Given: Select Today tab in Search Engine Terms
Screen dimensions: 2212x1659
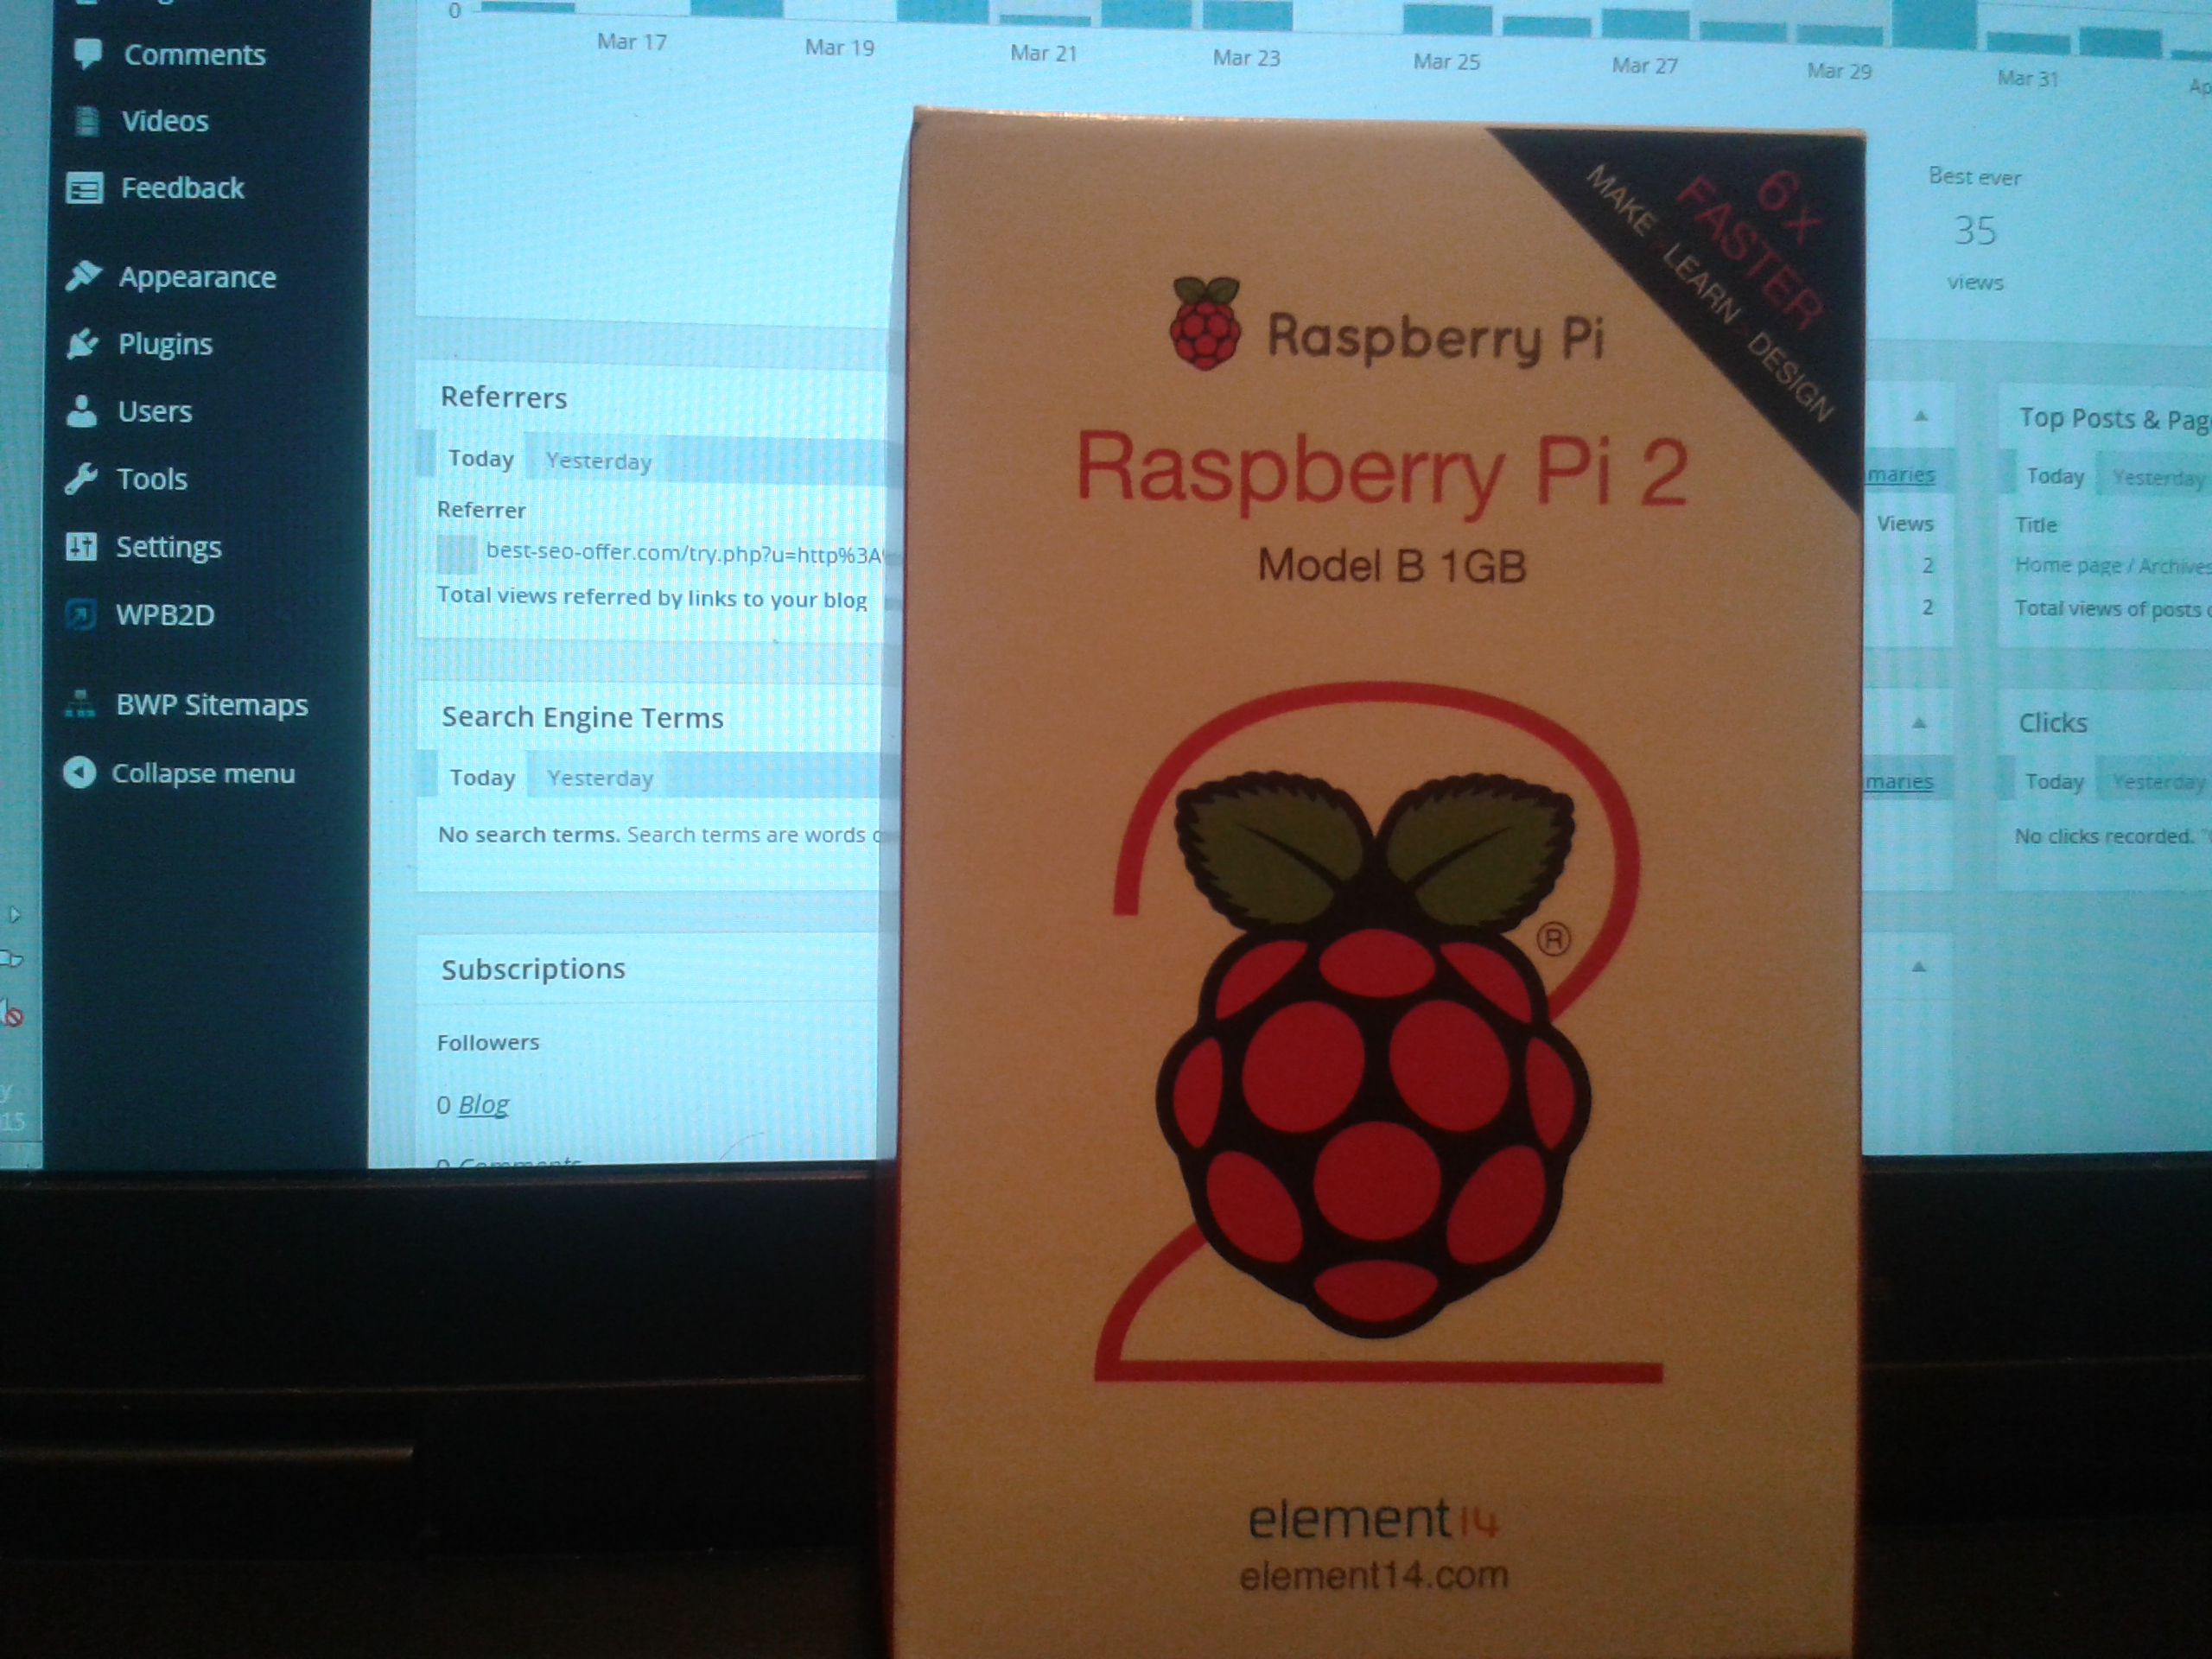Looking at the screenshot, I should (x=482, y=777).
